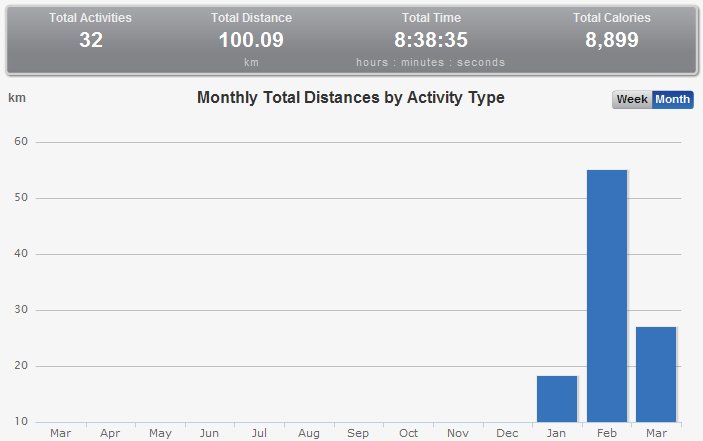Click the February distance bar
Image resolution: width=703 pixels, height=441 pixels.
pos(607,295)
